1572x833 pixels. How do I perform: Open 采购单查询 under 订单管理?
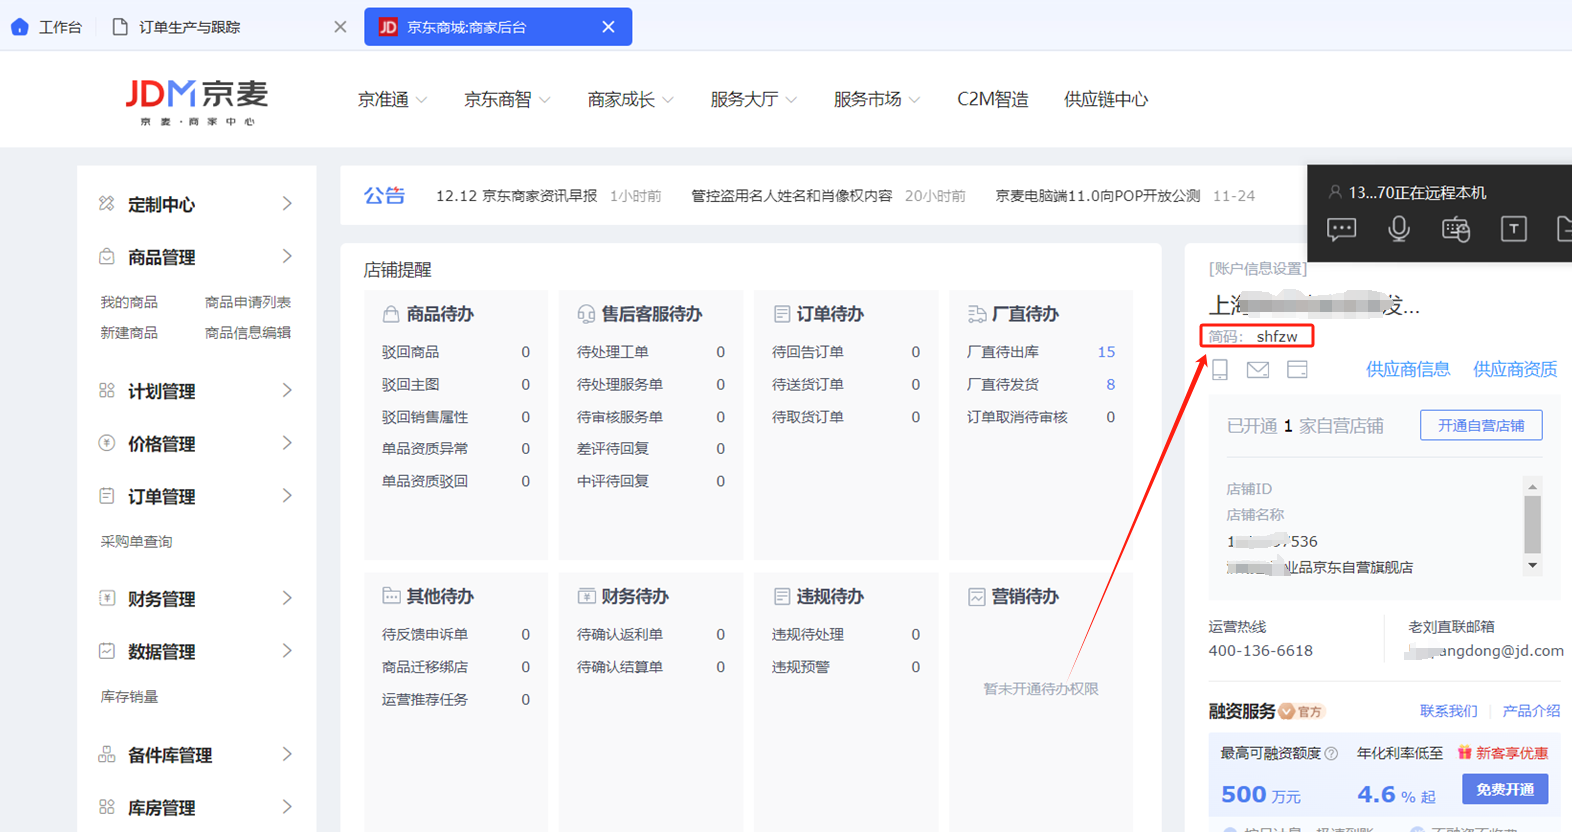tap(136, 541)
